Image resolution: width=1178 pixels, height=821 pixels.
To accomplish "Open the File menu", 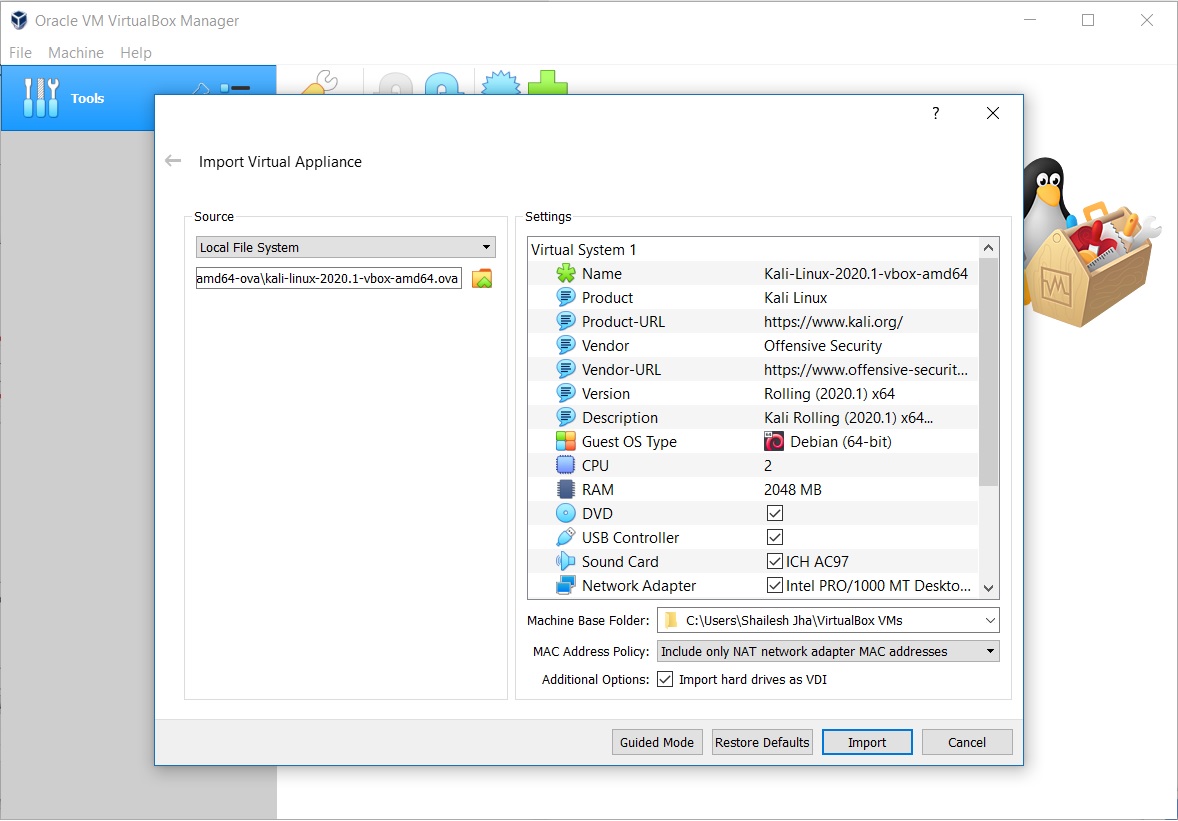I will point(20,53).
